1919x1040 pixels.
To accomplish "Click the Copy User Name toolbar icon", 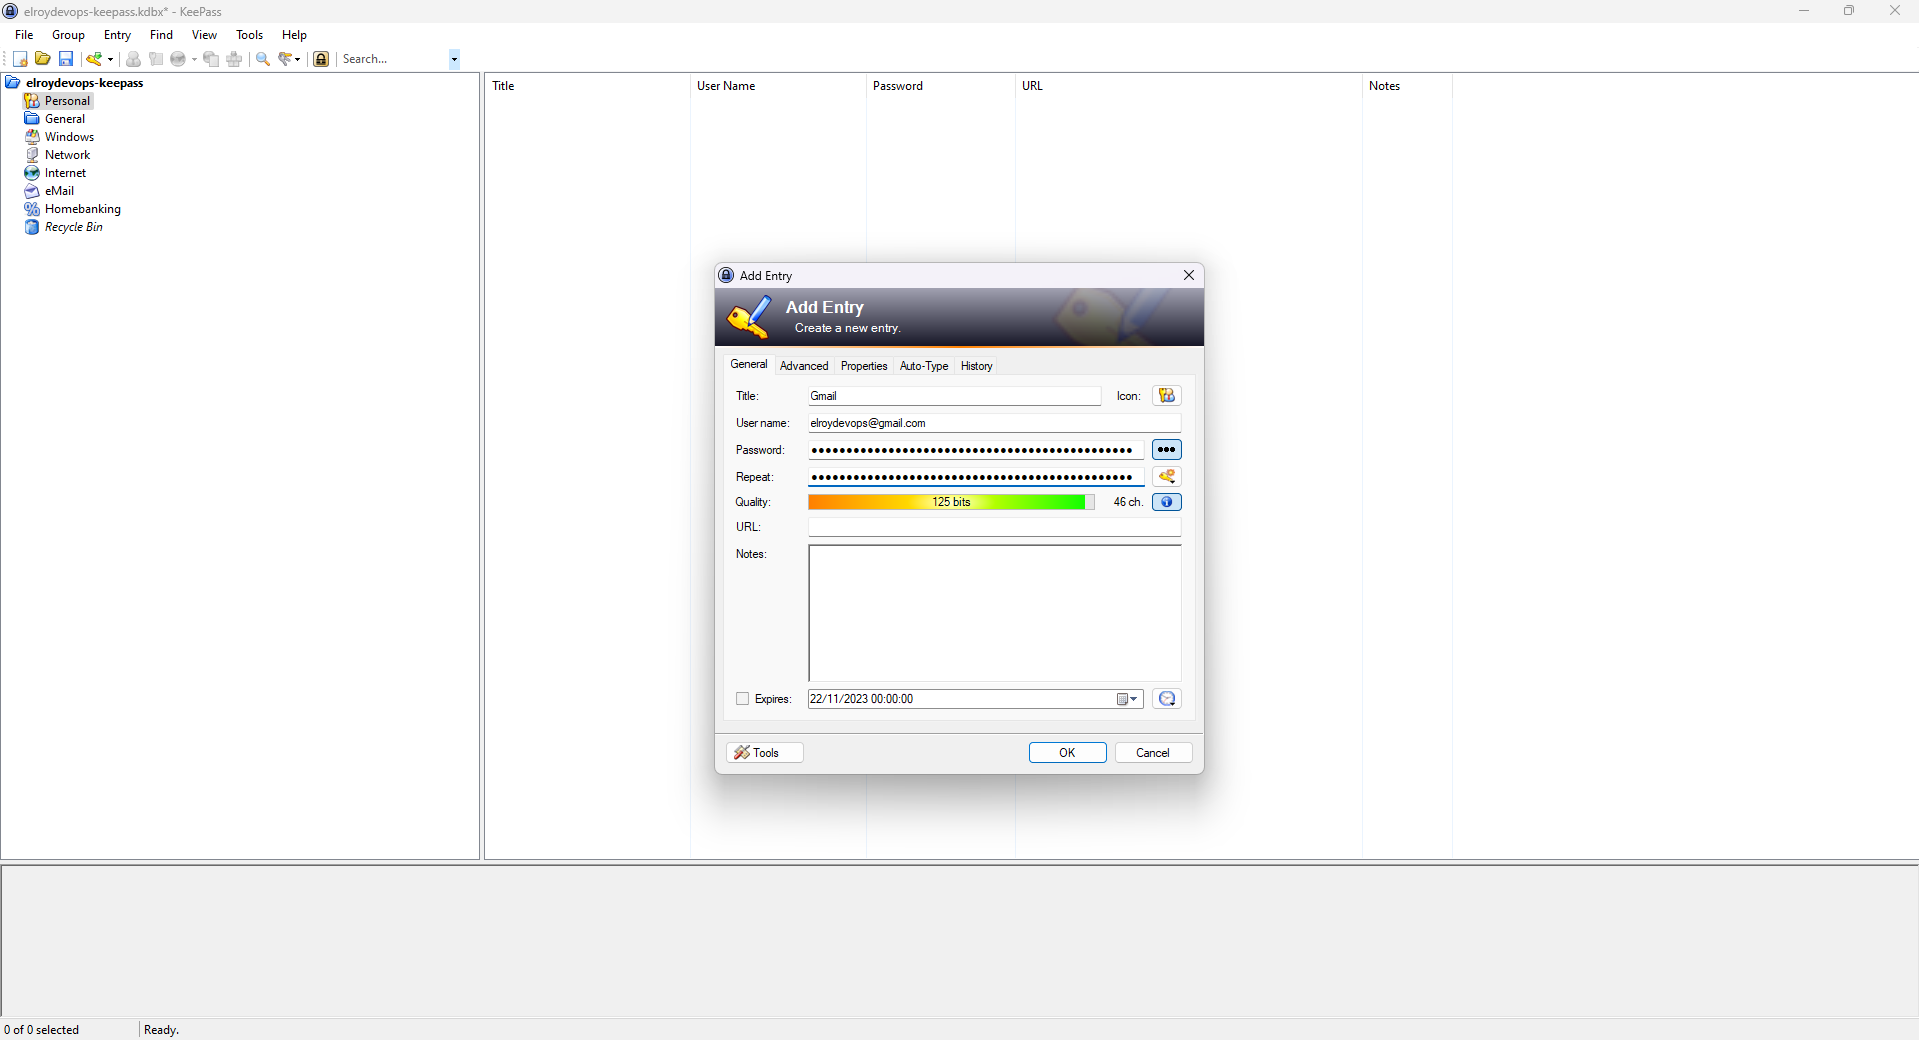I will 133,59.
